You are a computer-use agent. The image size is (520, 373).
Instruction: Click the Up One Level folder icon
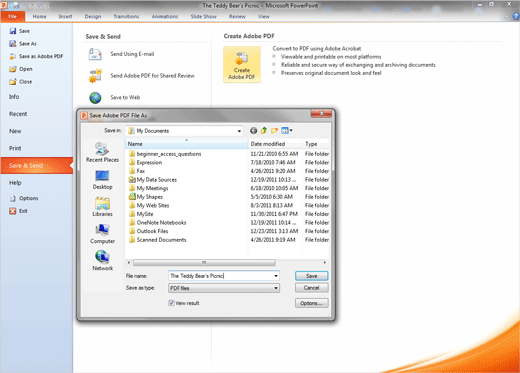pyautogui.click(x=264, y=131)
